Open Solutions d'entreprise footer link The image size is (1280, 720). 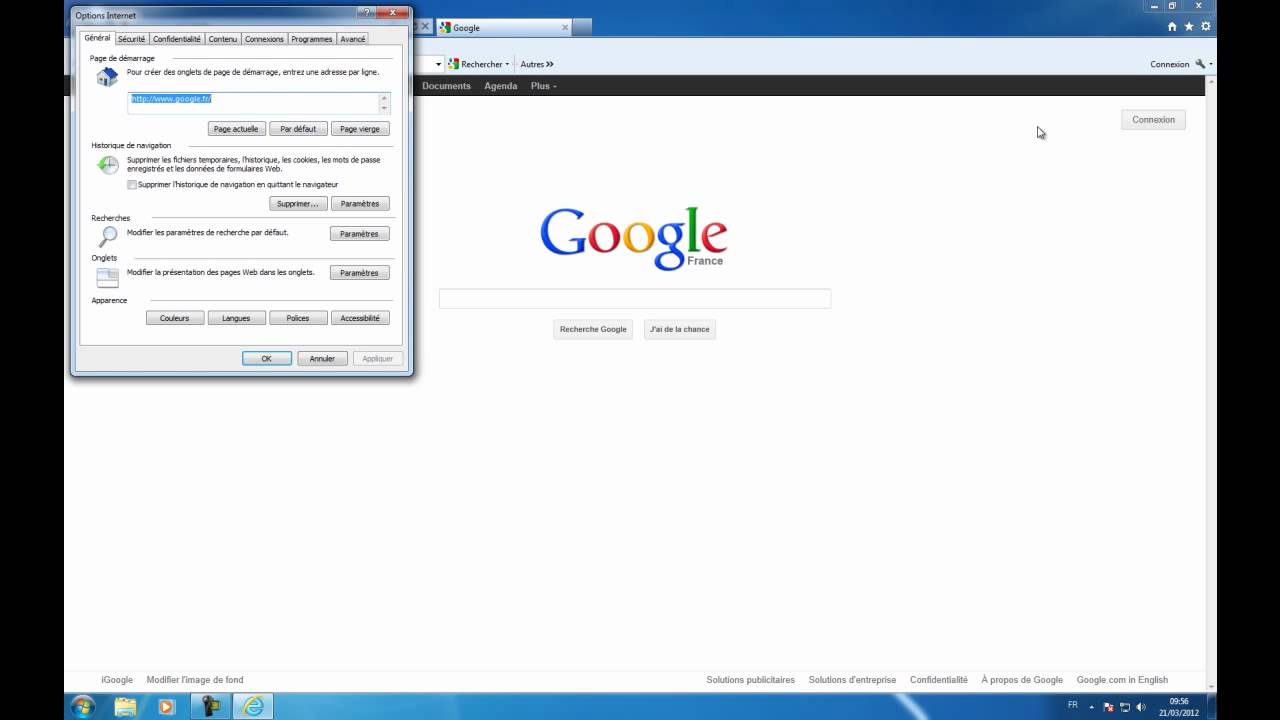[x=853, y=680]
